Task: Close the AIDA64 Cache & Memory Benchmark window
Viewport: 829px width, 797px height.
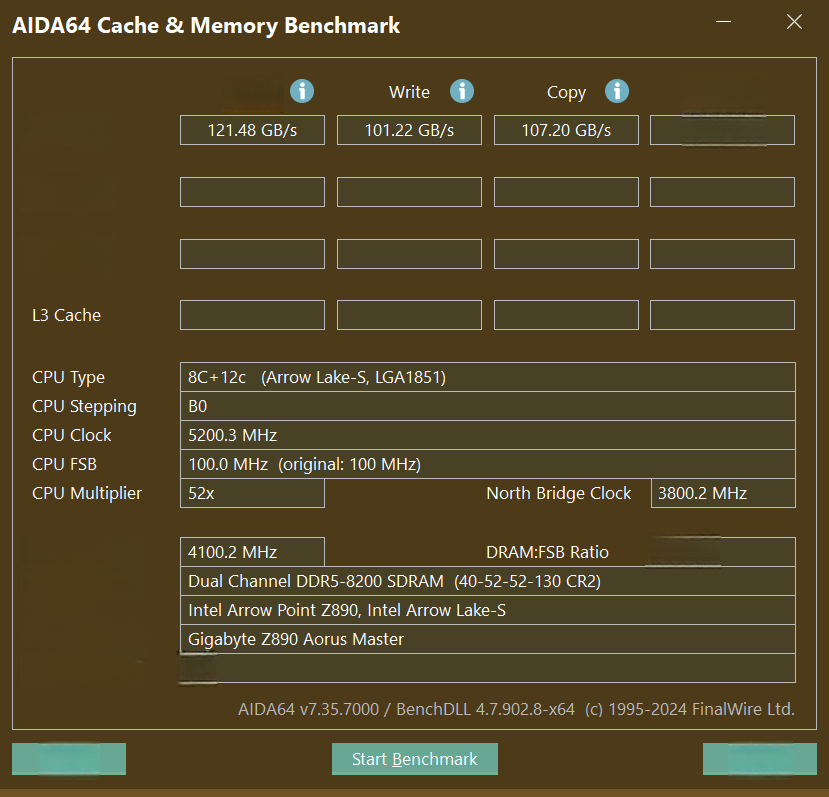Action: coord(794,22)
